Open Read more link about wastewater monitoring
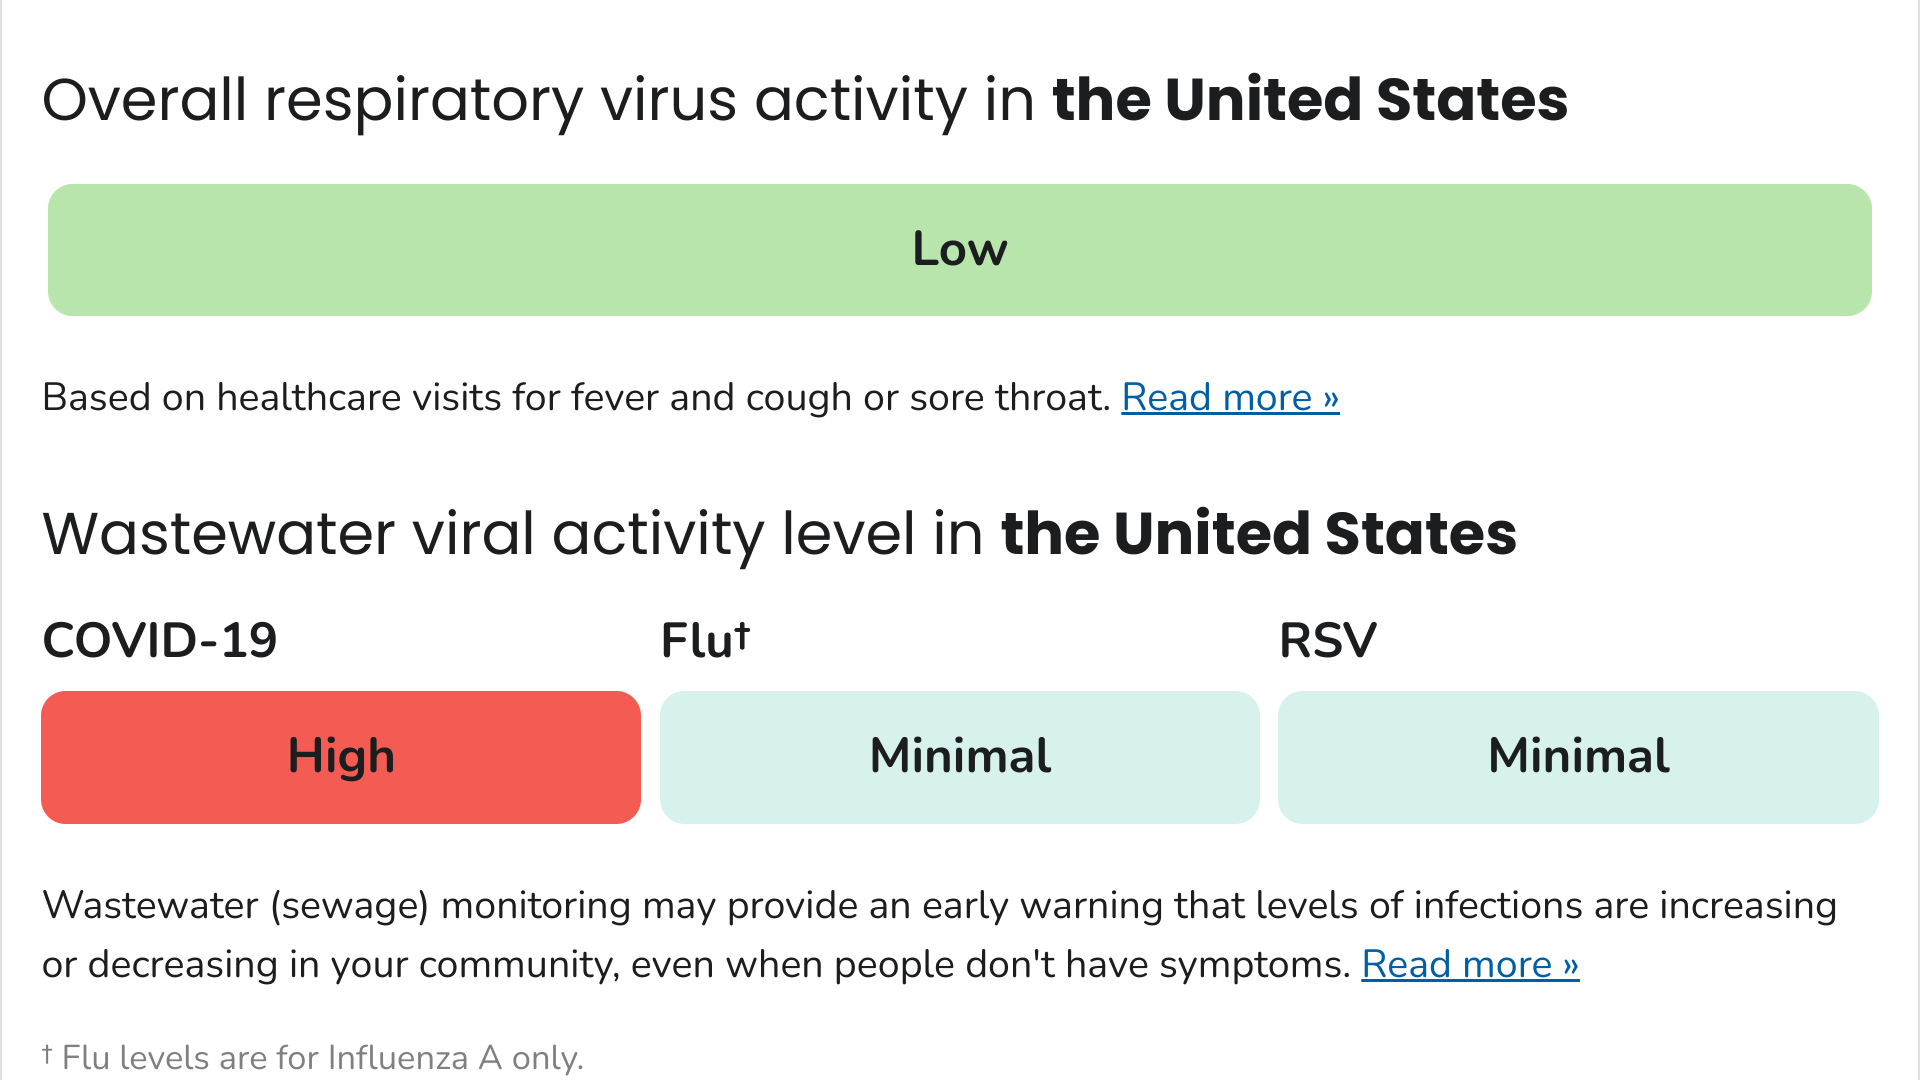 coord(1469,965)
